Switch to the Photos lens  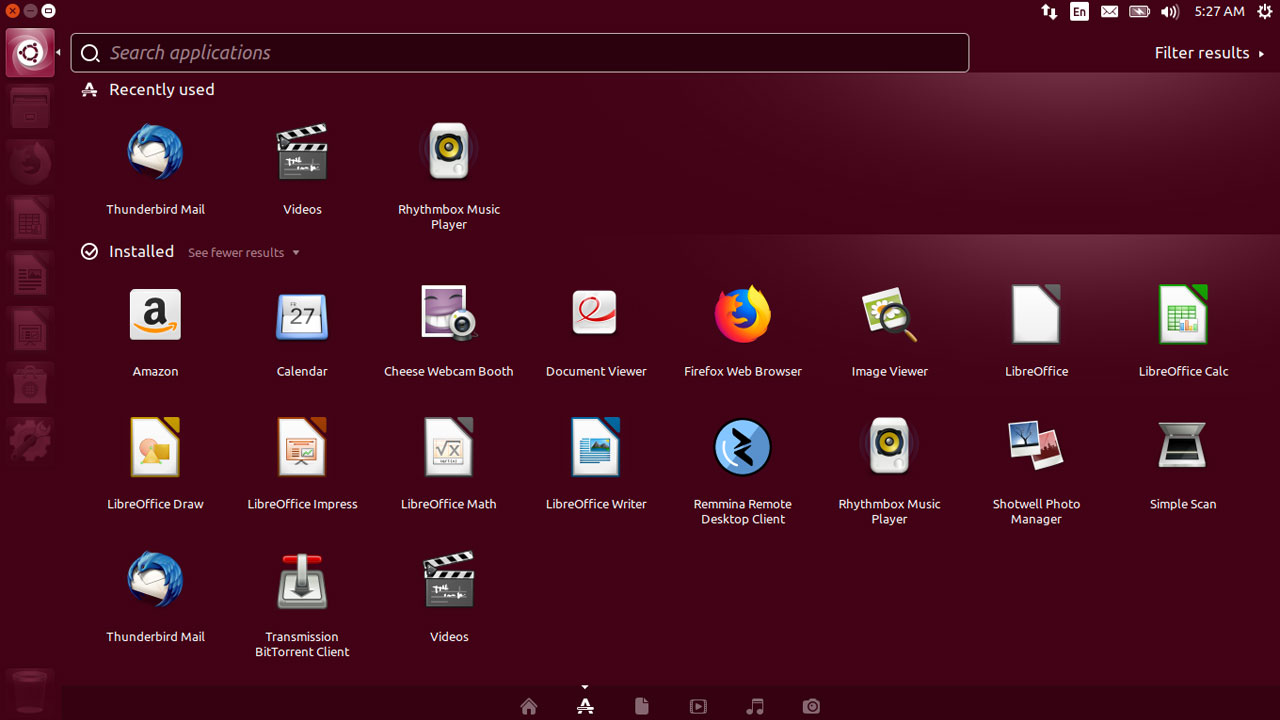point(811,706)
